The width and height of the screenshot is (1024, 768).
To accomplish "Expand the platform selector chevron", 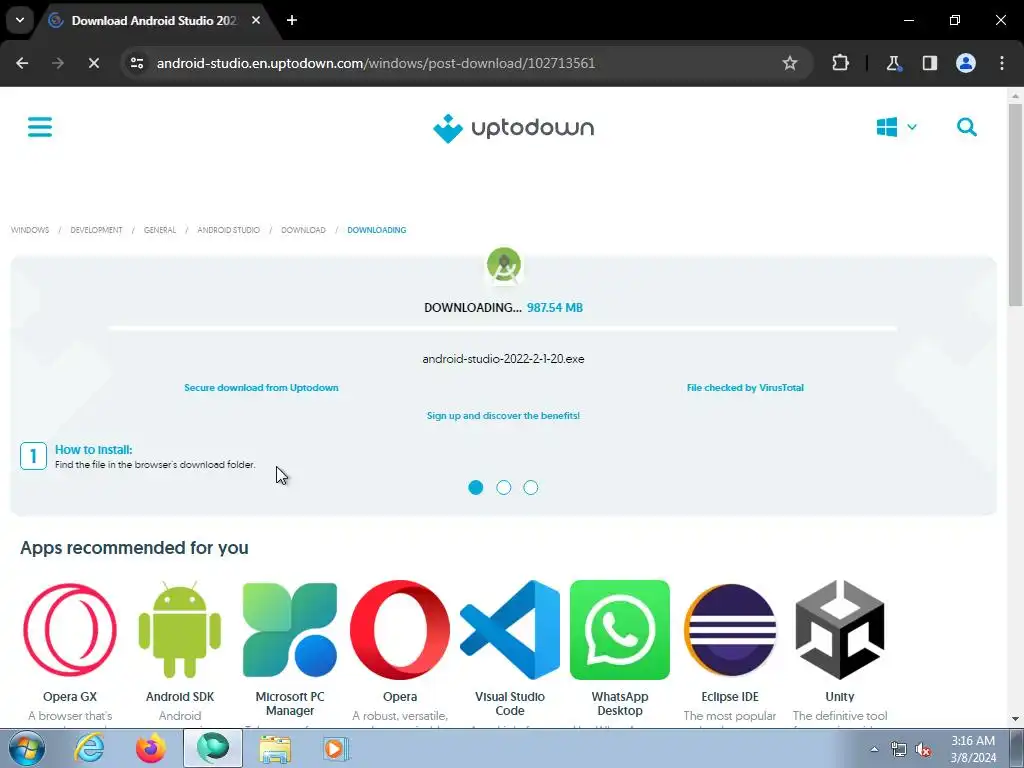I will click(912, 127).
